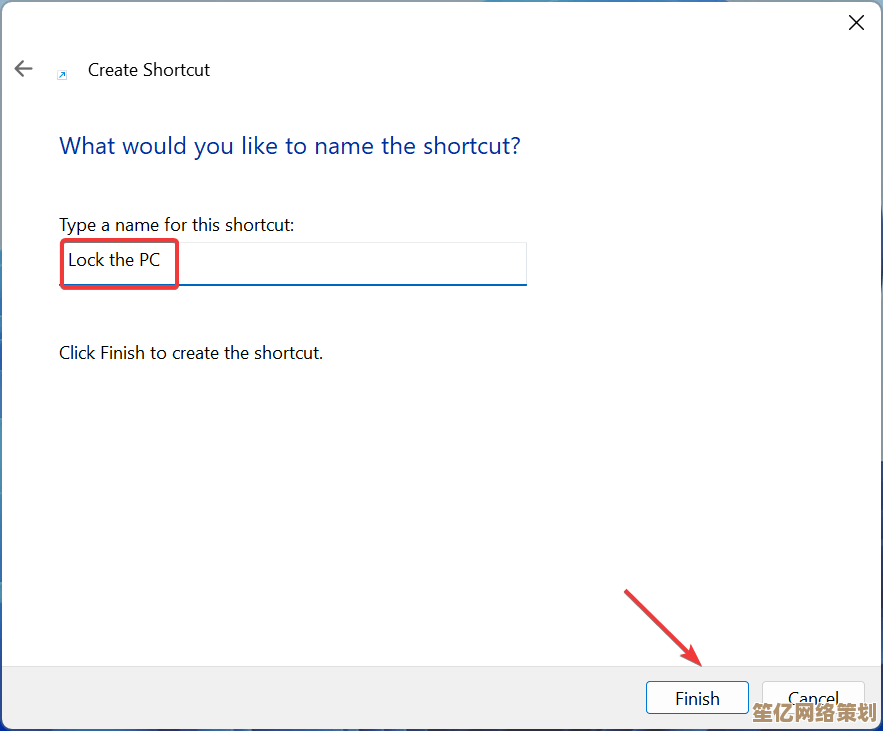Place the cursor after "PC" in the name field
This screenshot has height=731, width=883.
point(162,260)
